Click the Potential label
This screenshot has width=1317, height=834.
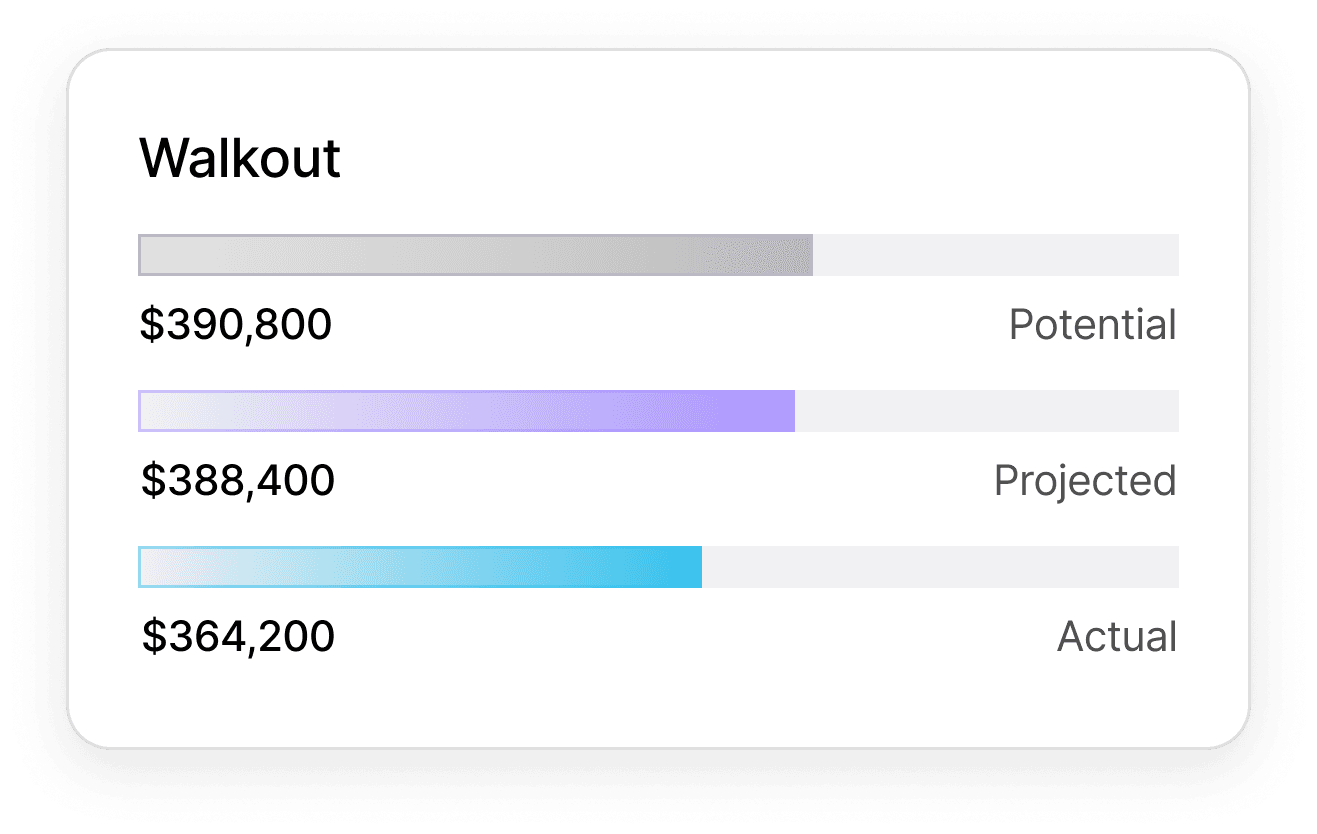click(x=1092, y=325)
